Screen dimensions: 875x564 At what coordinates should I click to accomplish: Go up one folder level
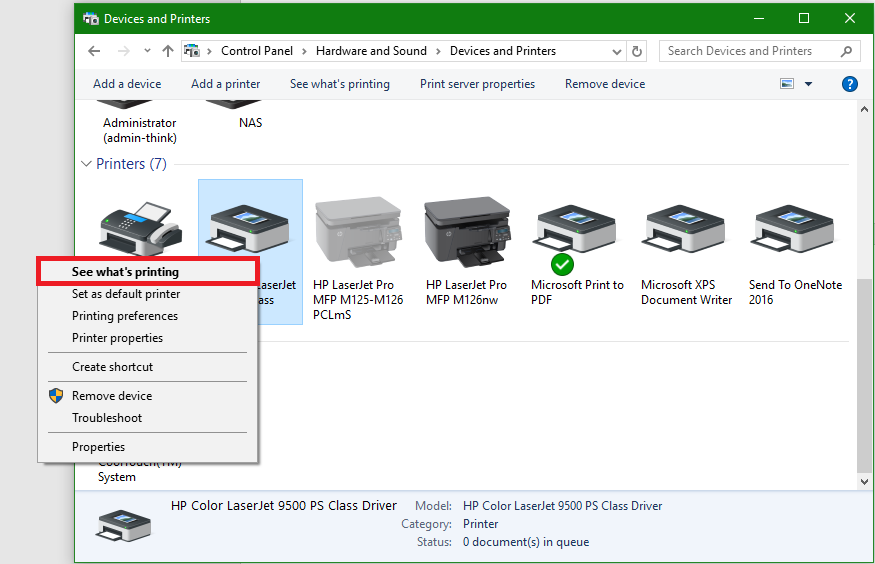(x=167, y=51)
